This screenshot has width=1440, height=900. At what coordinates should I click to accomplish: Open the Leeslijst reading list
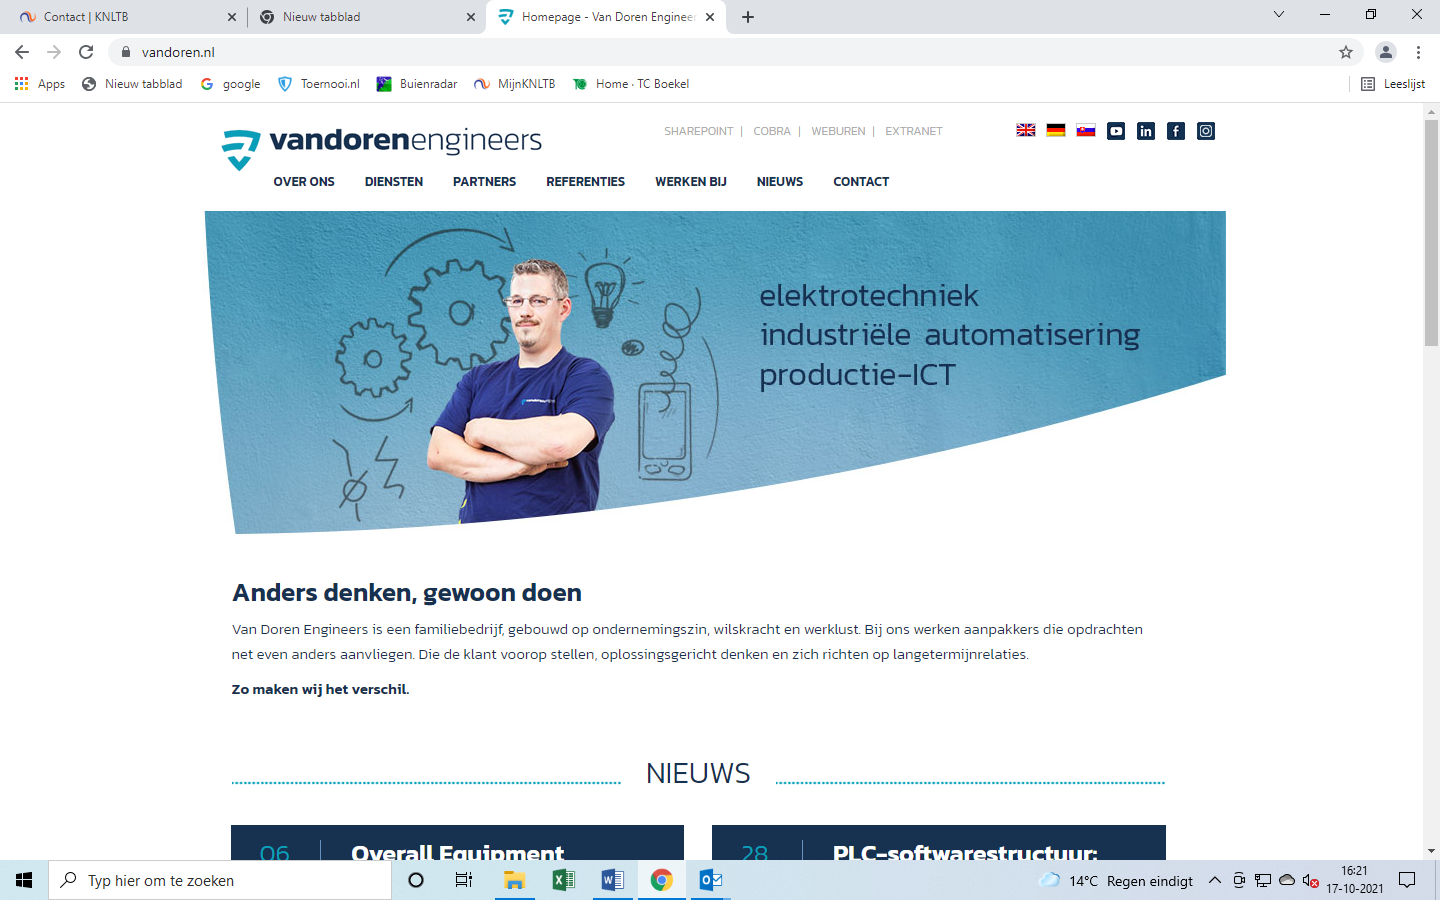tap(1393, 84)
